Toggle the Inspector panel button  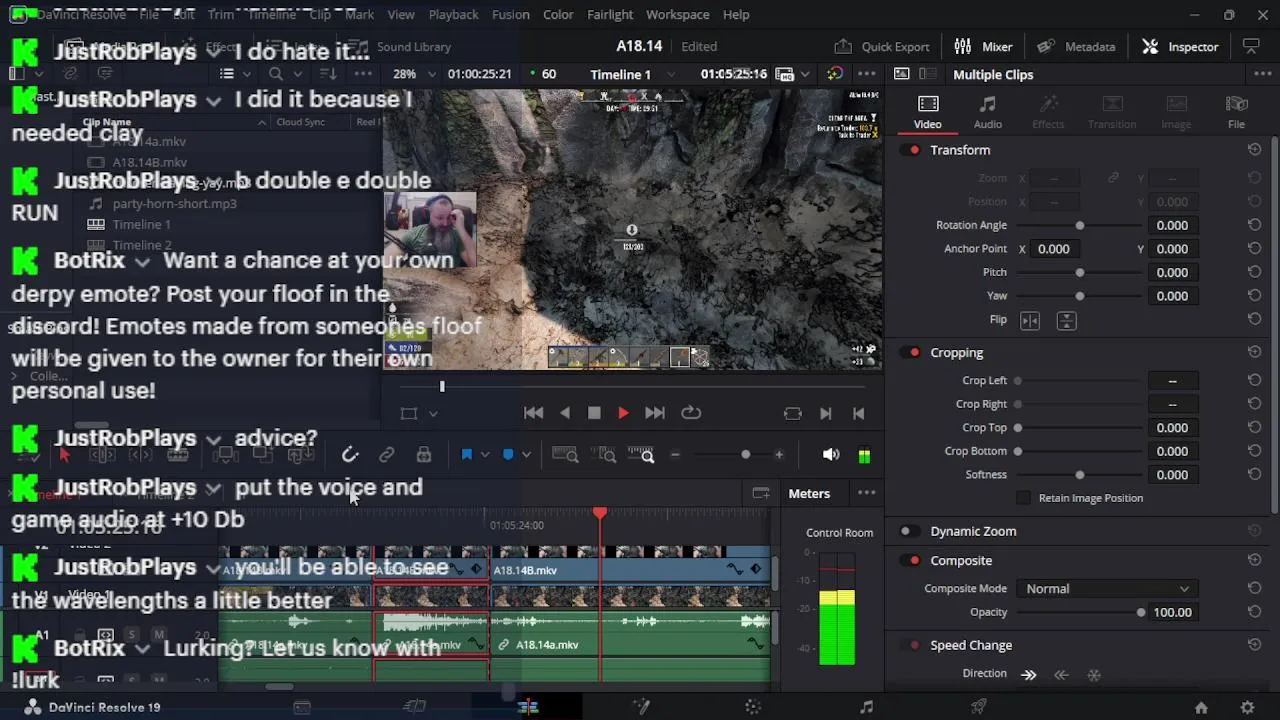tap(1181, 46)
